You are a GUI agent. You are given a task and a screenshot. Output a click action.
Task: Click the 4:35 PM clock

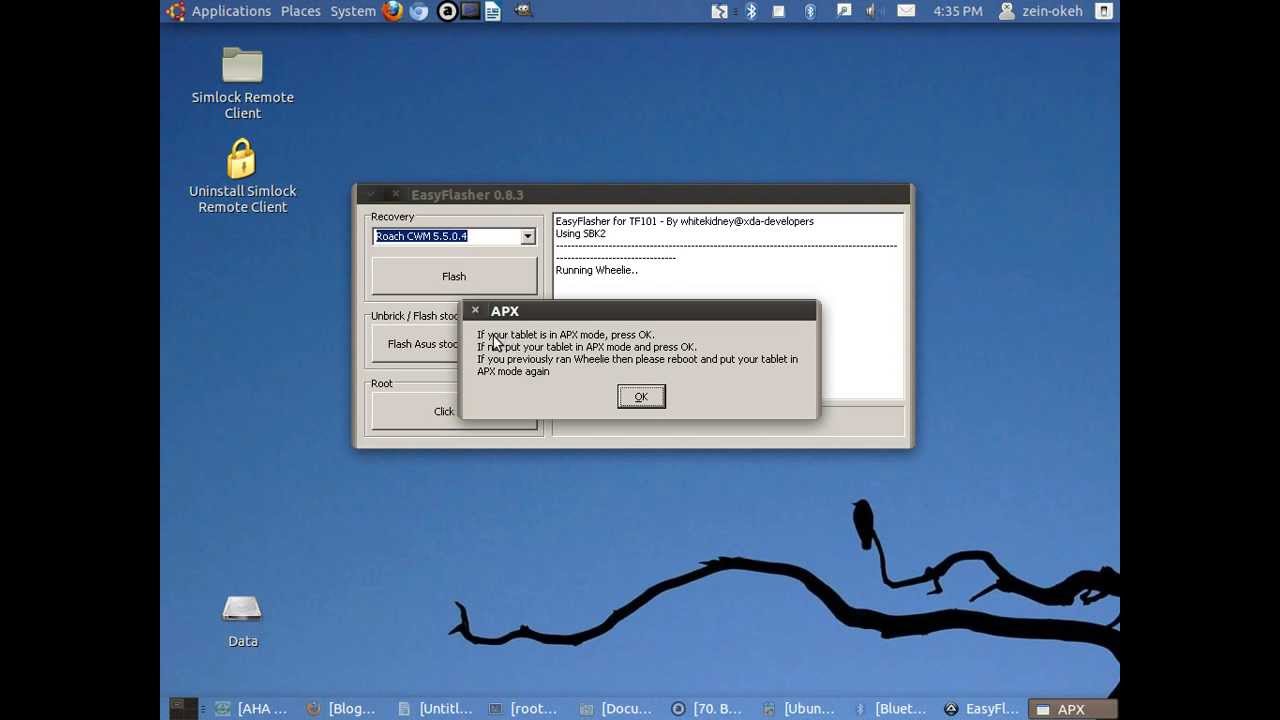958,11
